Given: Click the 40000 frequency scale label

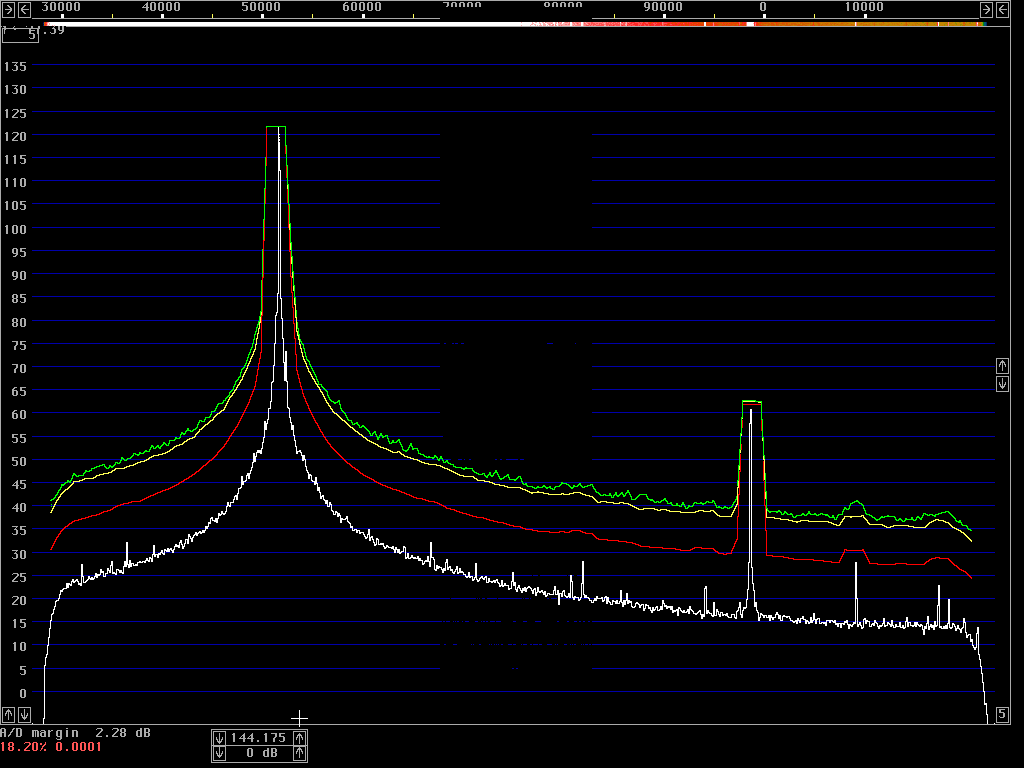Looking at the screenshot, I should tap(161, 7).
